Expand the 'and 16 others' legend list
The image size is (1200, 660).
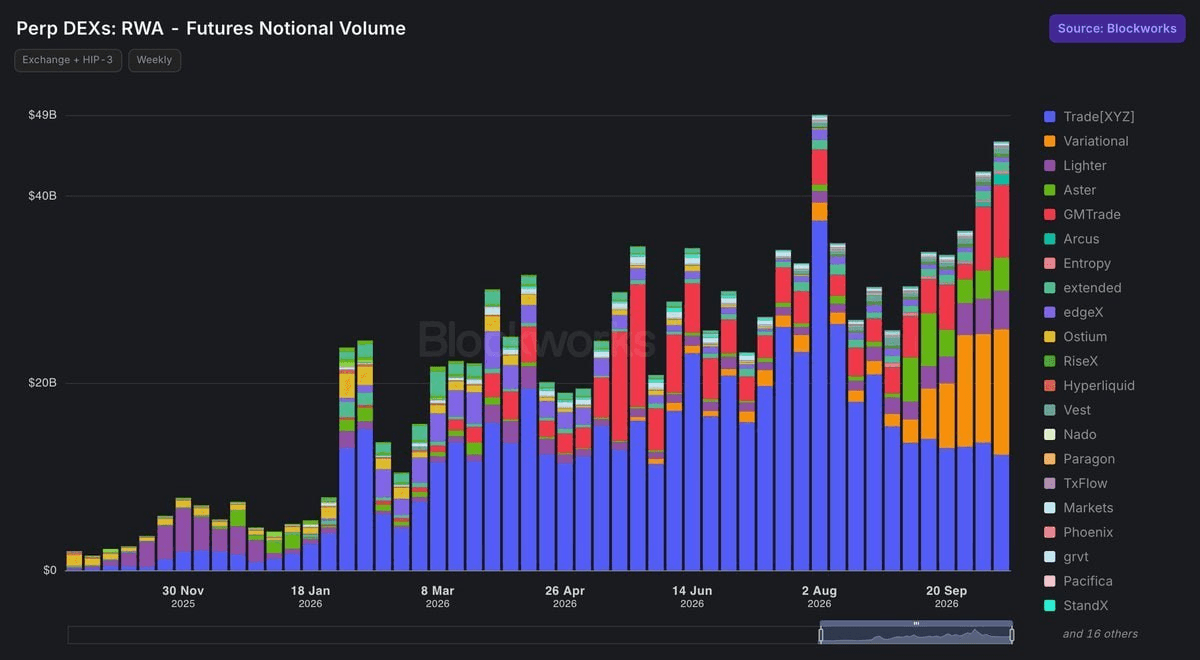point(1100,633)
